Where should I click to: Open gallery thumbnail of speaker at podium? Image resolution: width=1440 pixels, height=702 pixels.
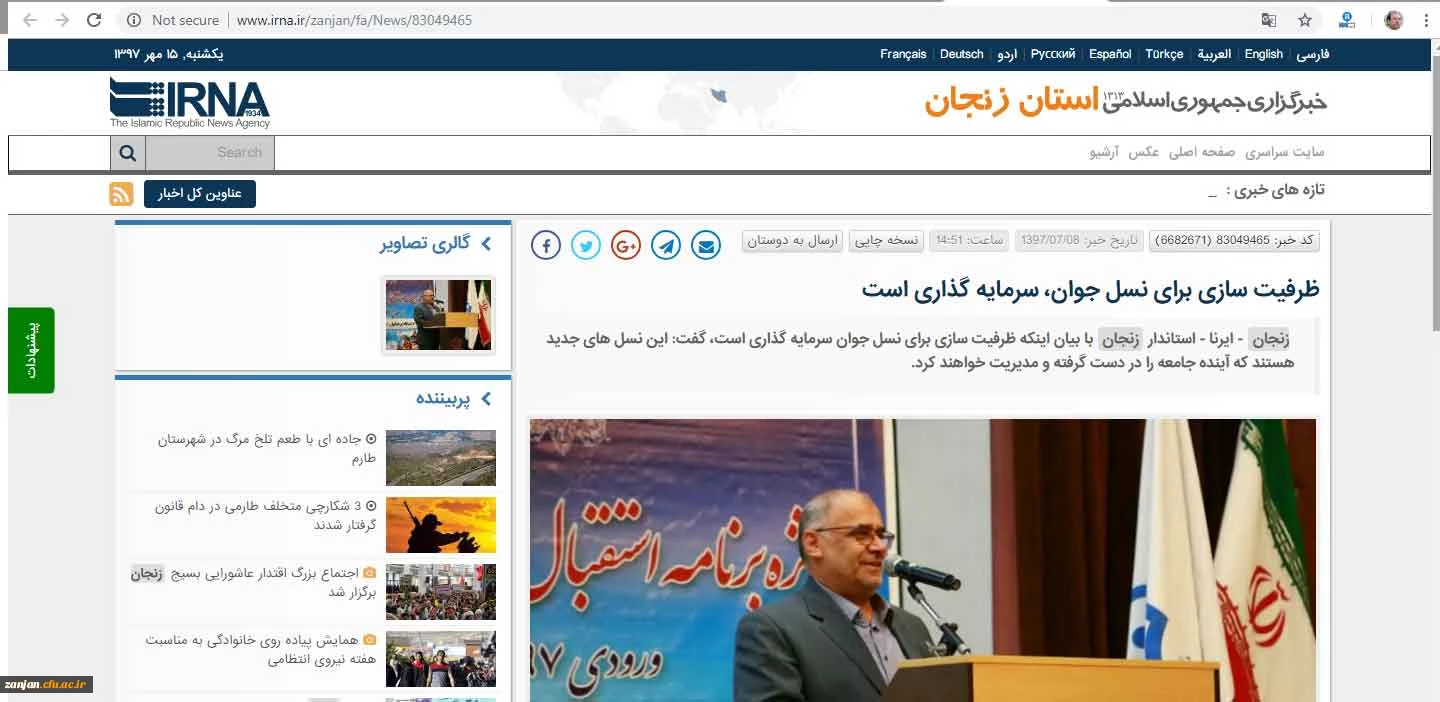click(439, 315)
